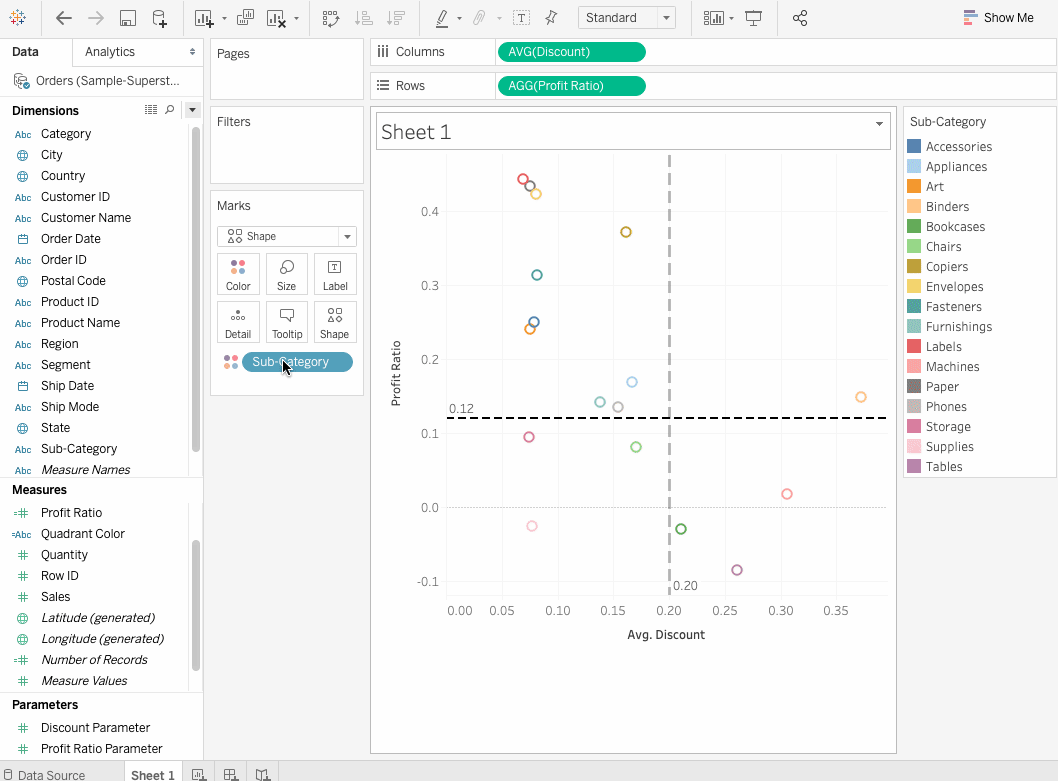Sort descending toolbar icon
The height and width of the screenshot is (781, 1058).
396,18
